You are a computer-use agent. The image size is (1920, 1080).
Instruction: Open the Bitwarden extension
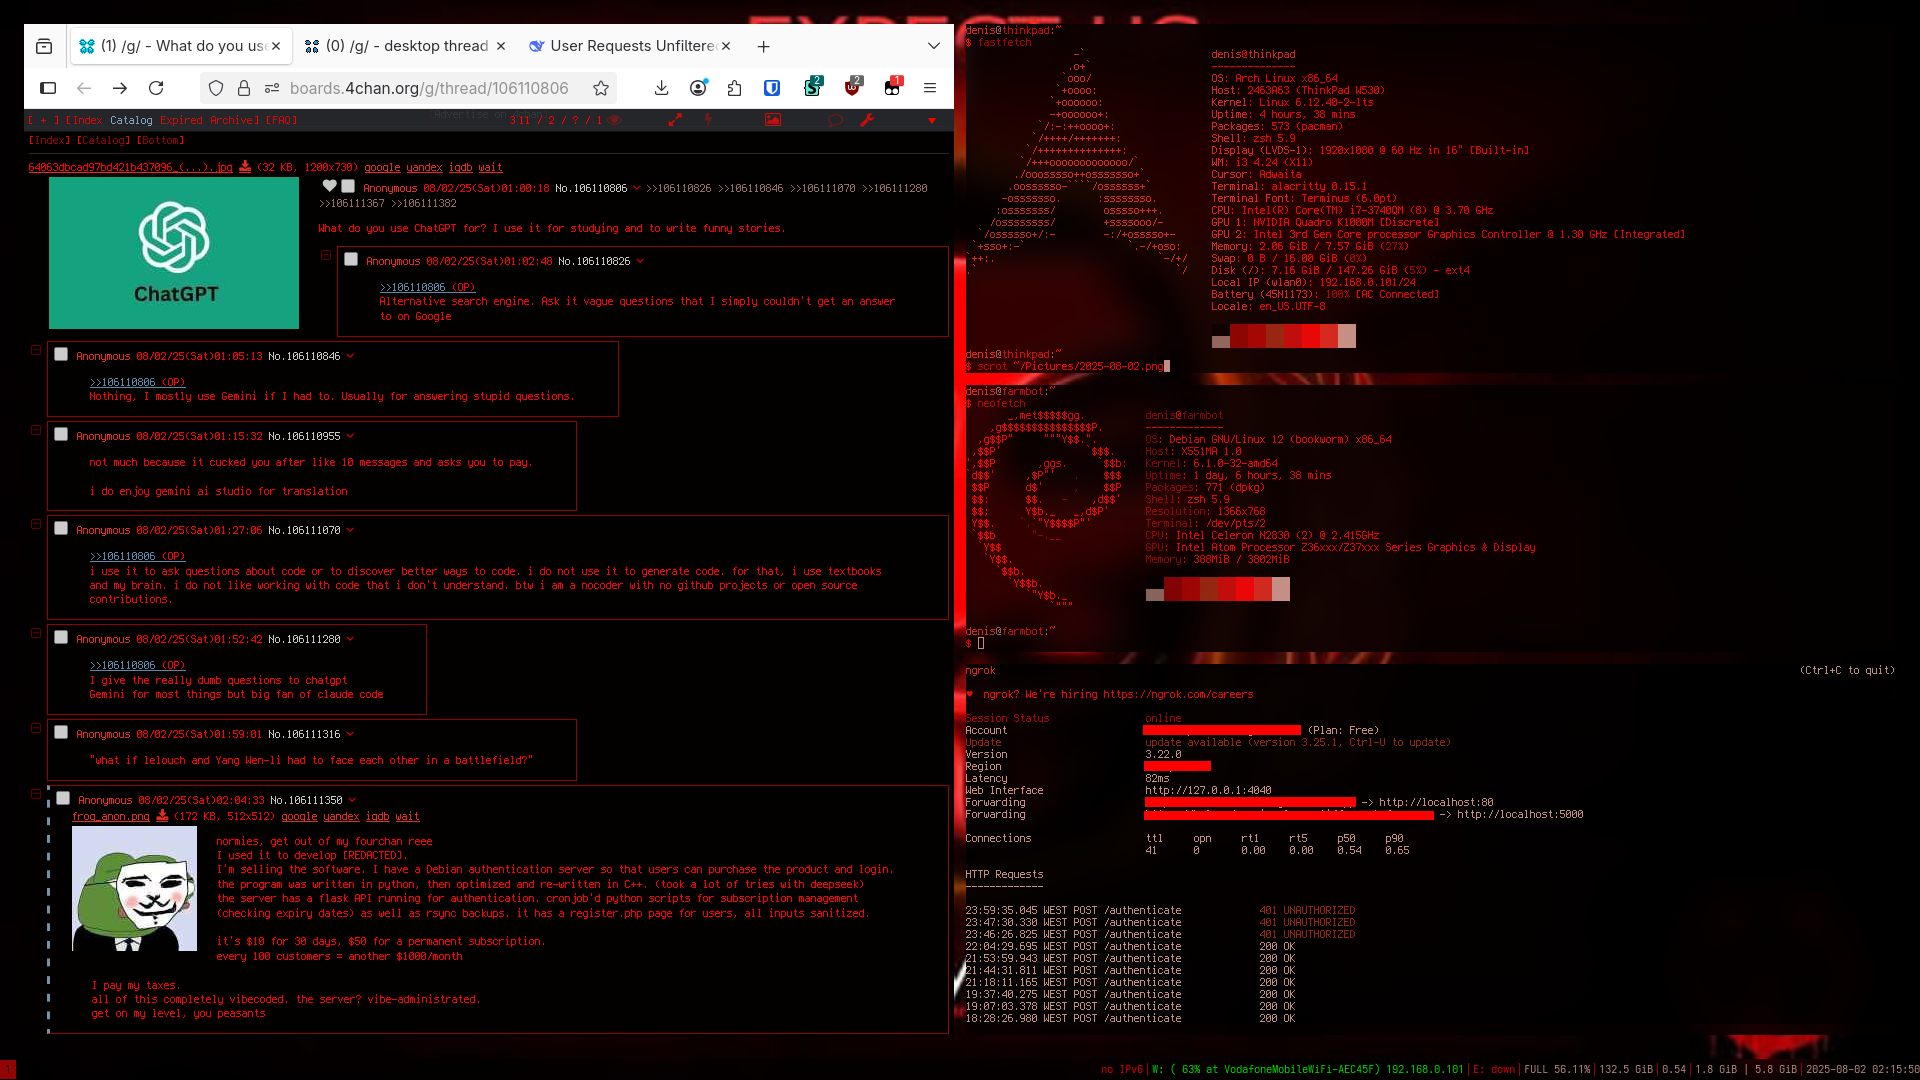772,88
